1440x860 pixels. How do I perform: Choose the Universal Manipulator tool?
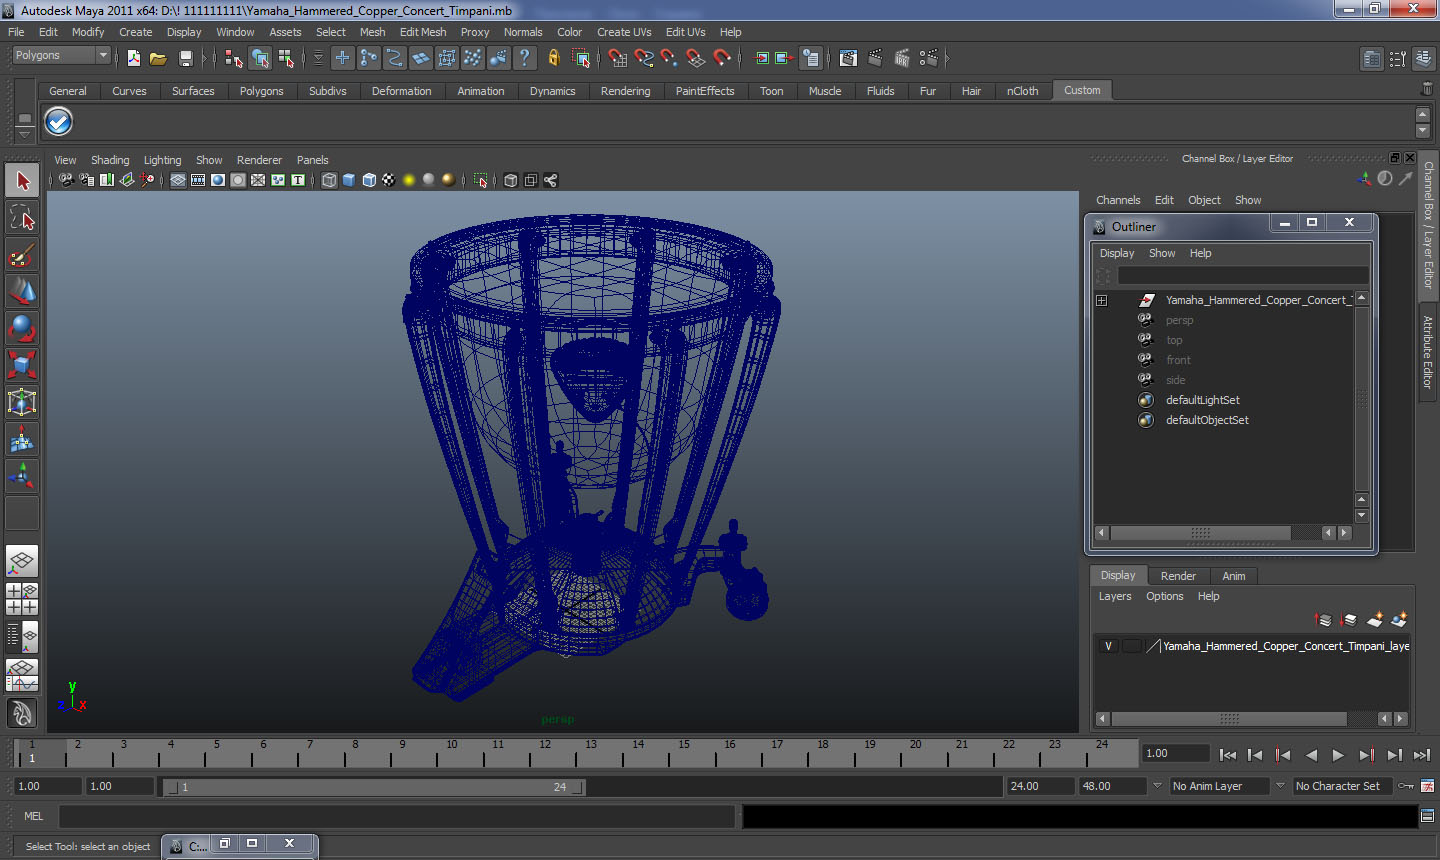22,402
